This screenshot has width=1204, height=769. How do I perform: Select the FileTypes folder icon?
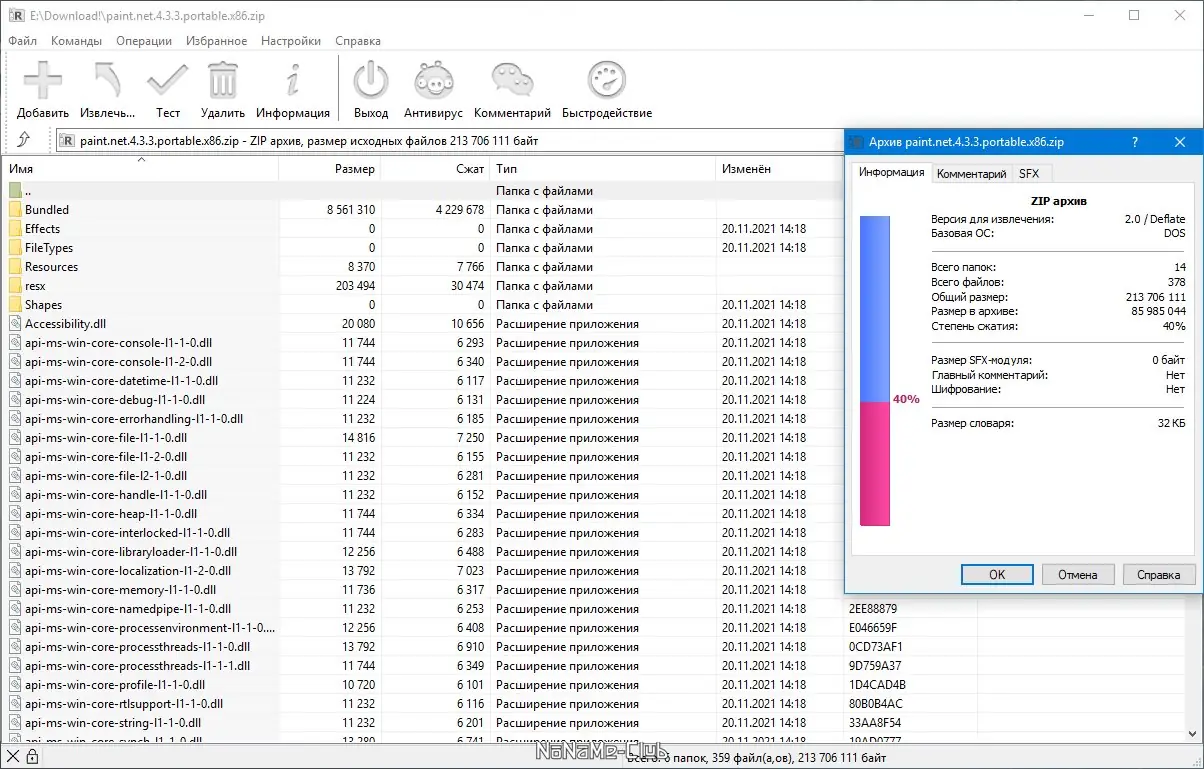tap(15, 248)
